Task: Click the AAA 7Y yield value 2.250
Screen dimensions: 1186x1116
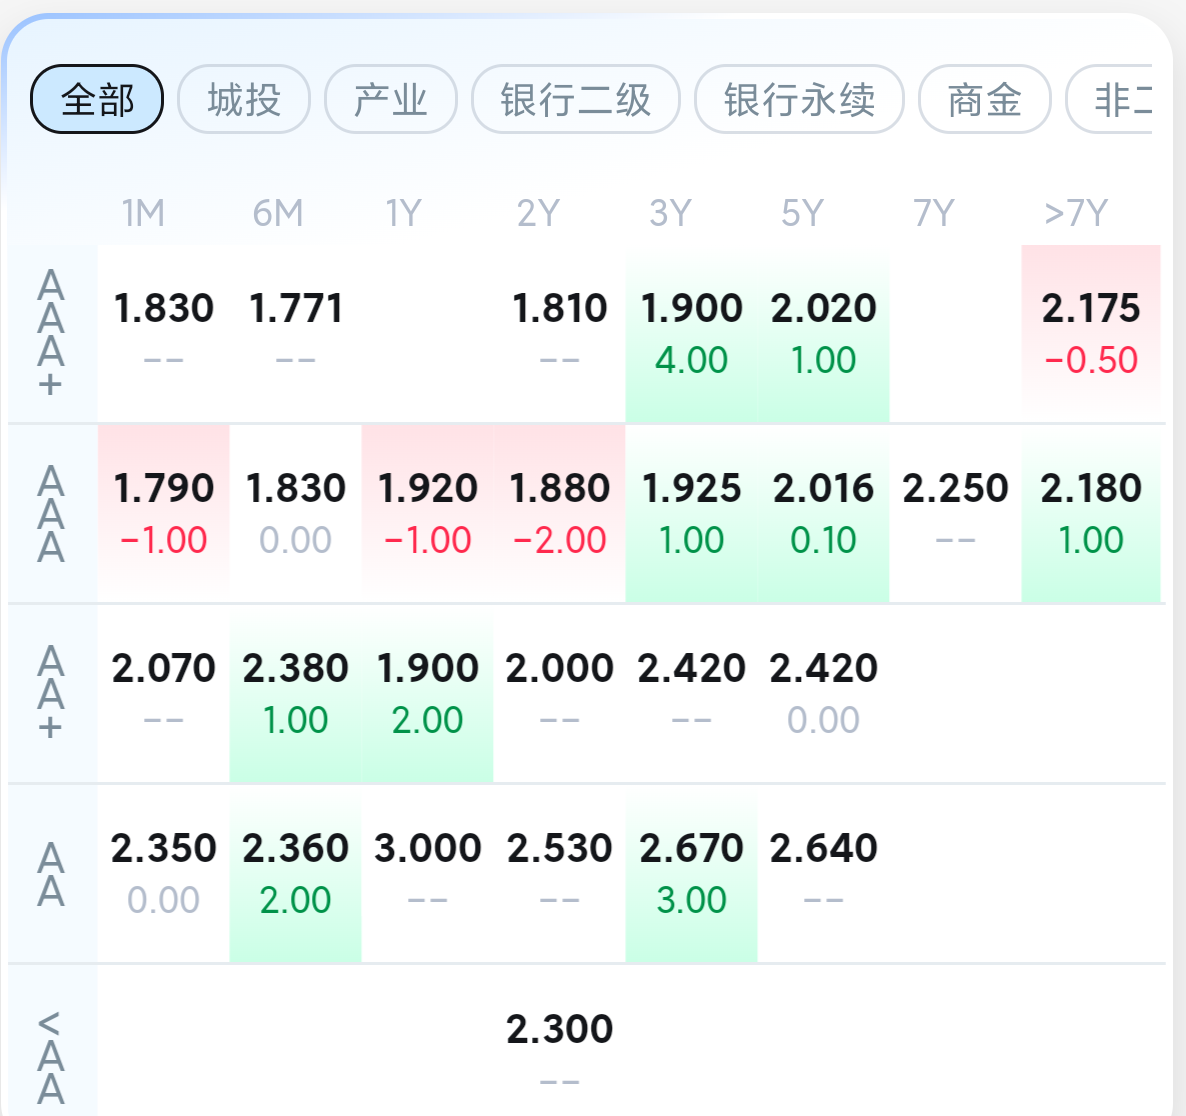Action: coord(955,513)
